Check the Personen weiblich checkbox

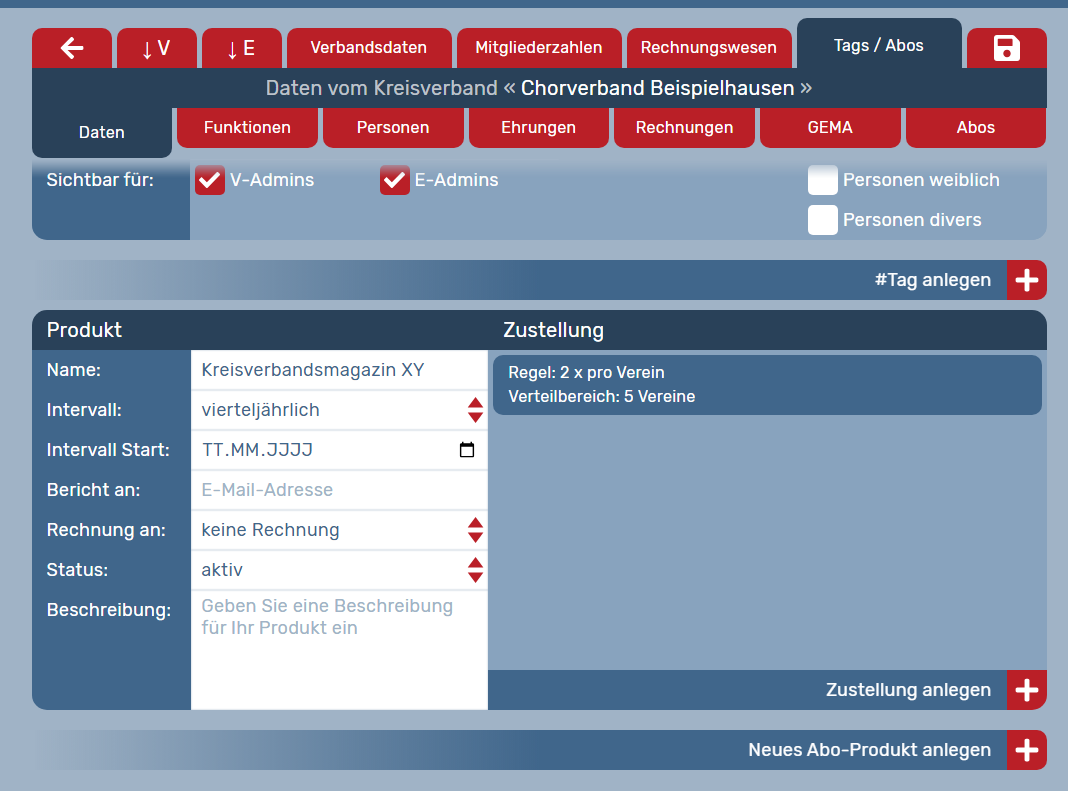[x=823, y=180]
